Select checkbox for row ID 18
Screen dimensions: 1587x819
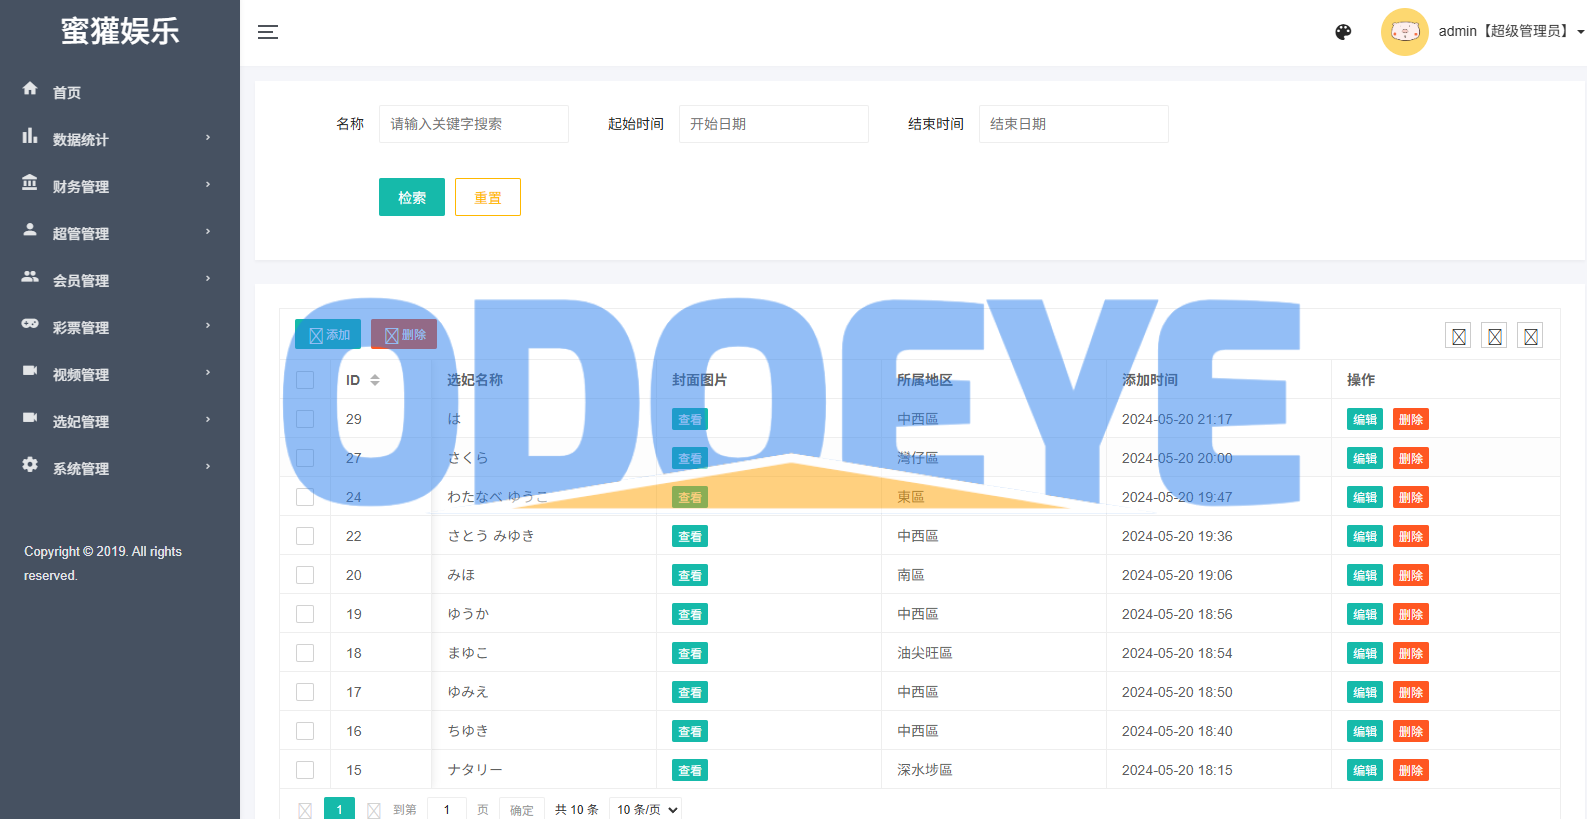click(305, 653)
